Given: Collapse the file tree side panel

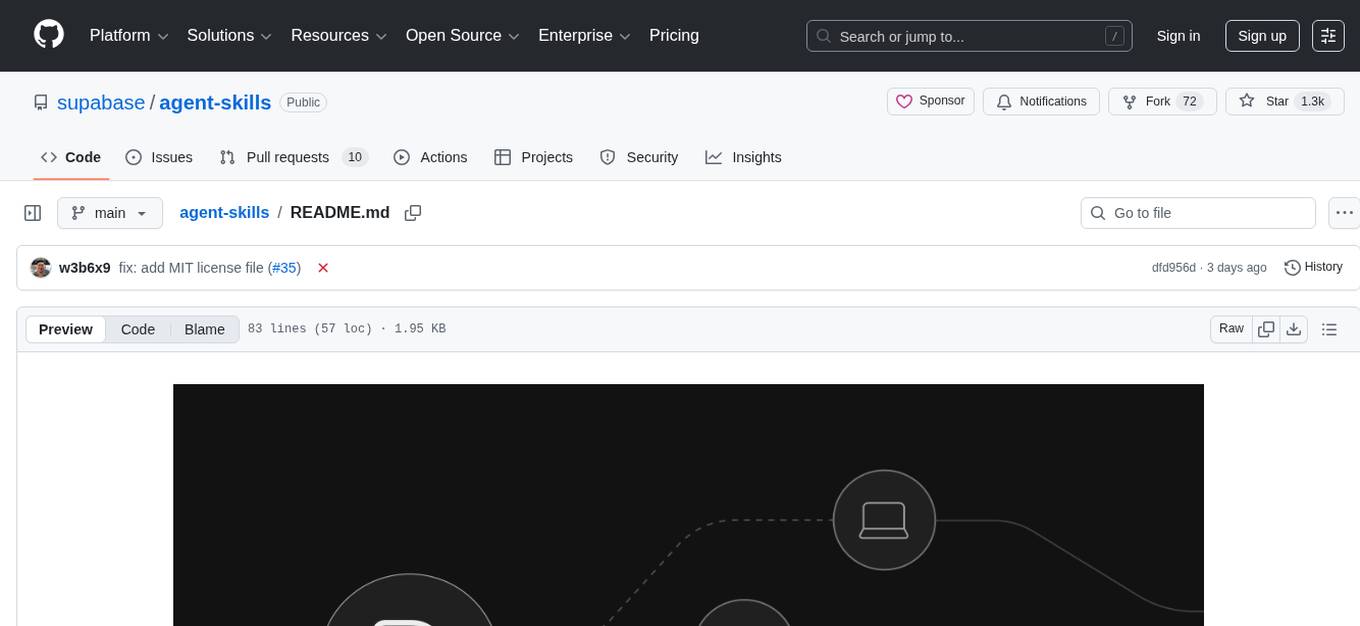Looking at the screenshot, I should pos(33,213).
